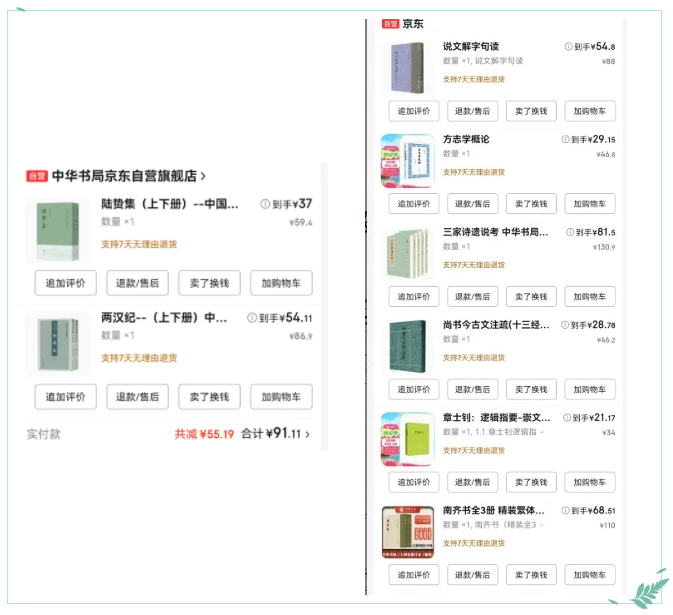Screen dimensions: 673x615
Task: Click 加购物车 for 方志学概论
Action: pyautogui.click(x=590, y=204)
